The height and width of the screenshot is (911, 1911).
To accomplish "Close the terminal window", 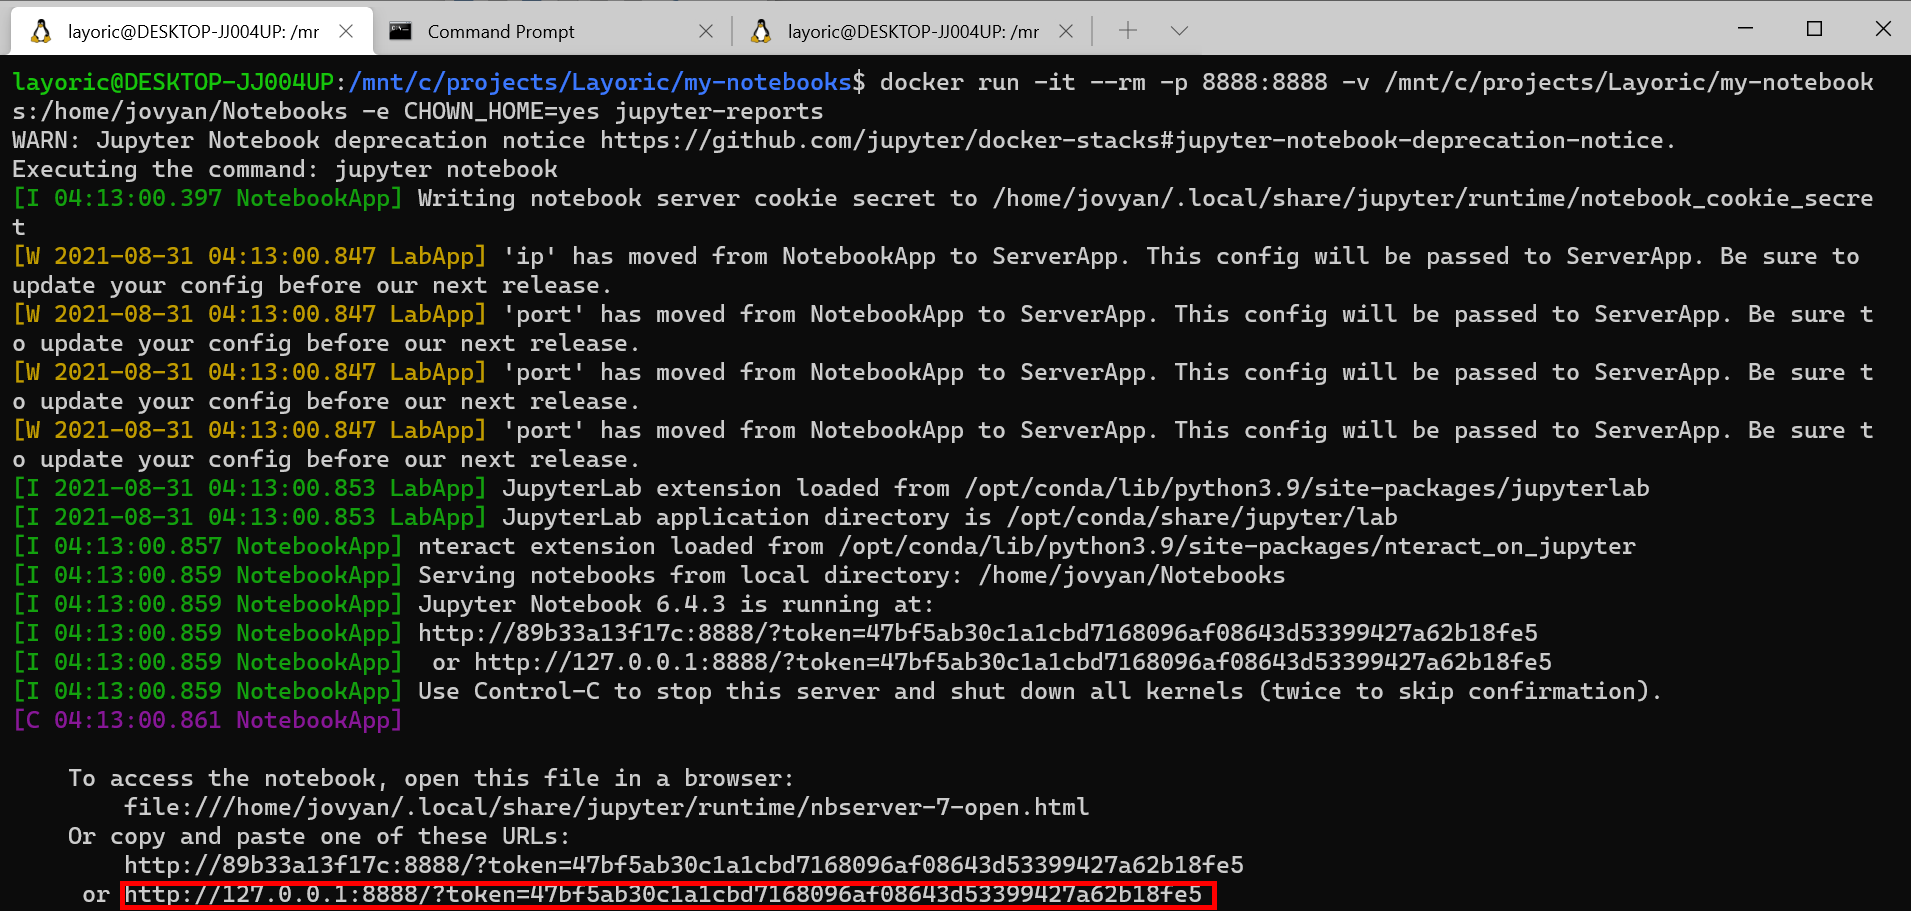I will 1883,28.
